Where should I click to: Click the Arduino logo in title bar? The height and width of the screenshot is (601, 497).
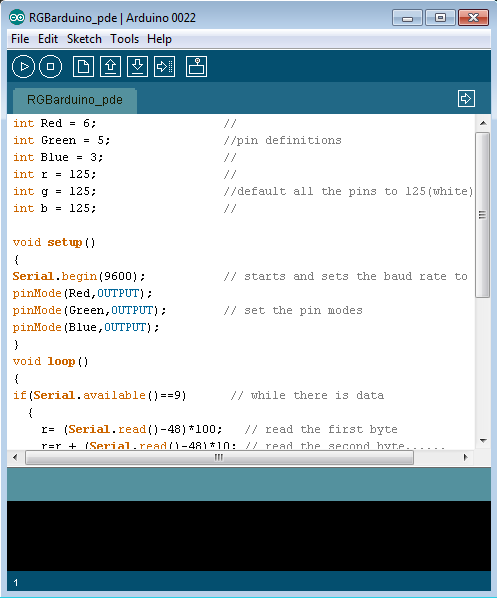click(17, 18)
